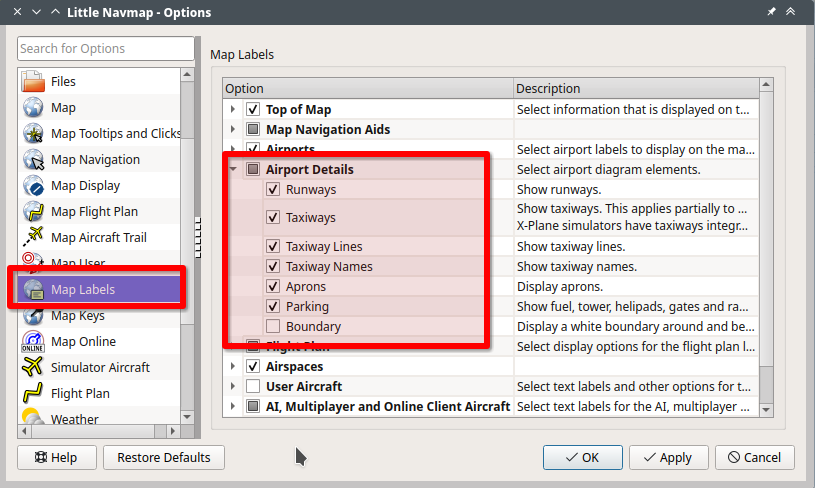This screenshot has height=488, width=815.
Task: Toggle the Top of Map checkbox
Action: click(253, 109)
